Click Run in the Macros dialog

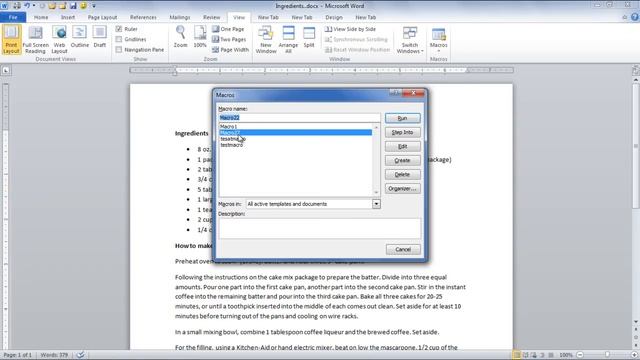(x=402, y=118)
